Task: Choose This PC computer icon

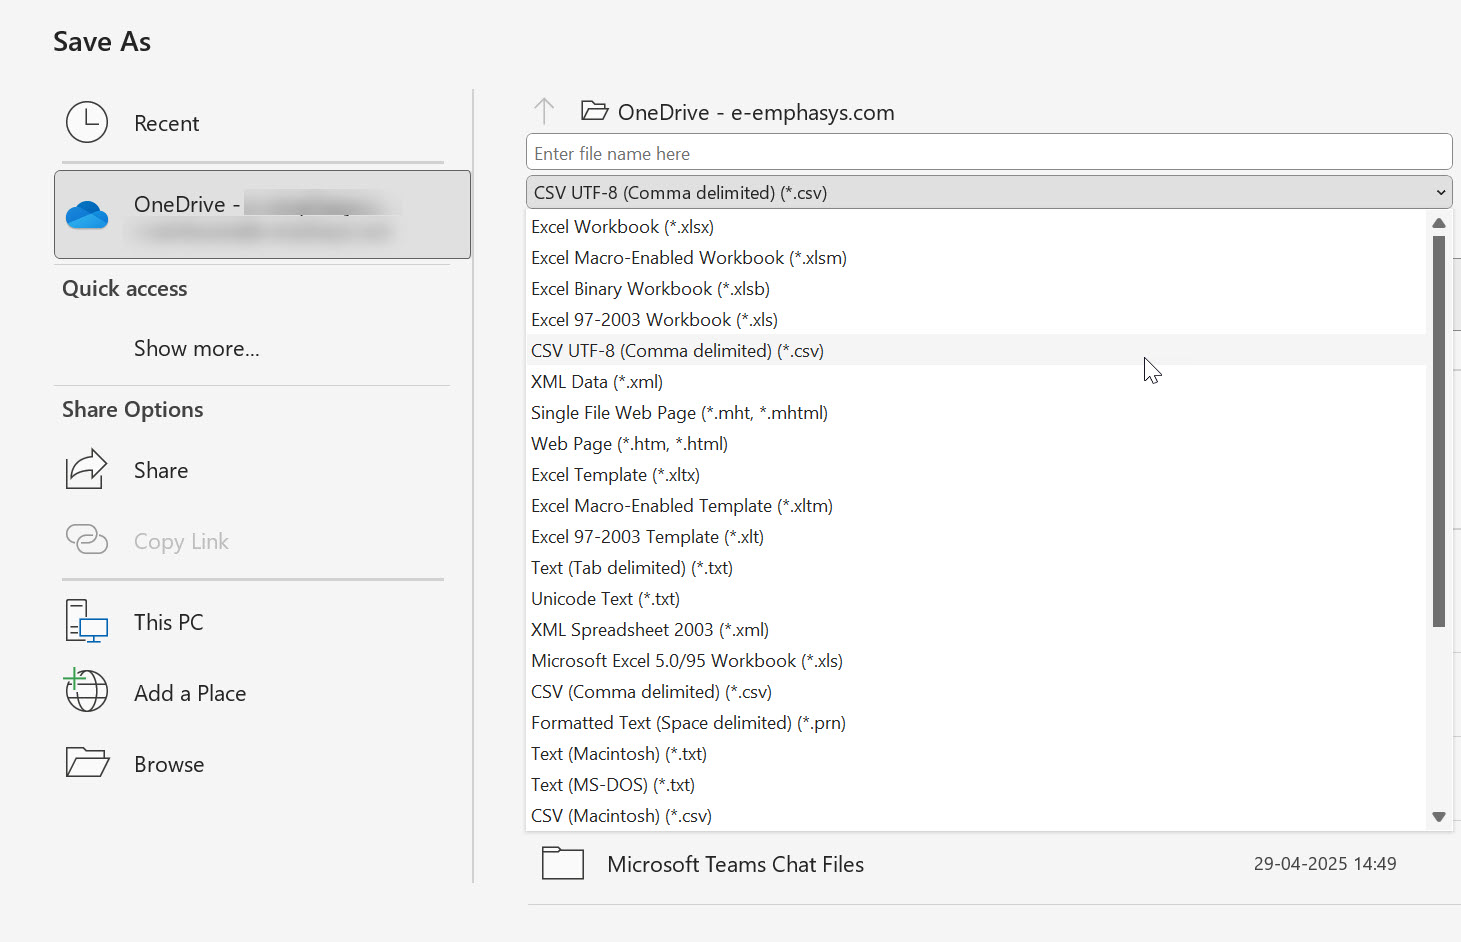Action: coord(87,621)
